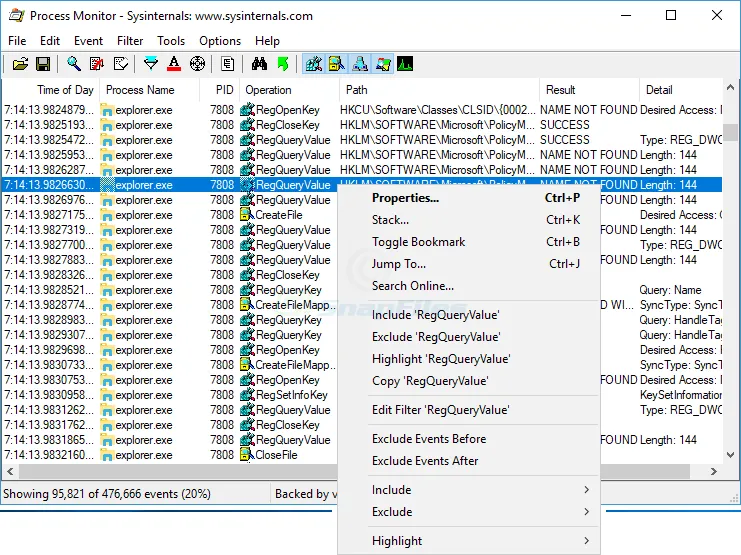Select the crosshair Include Process From Window icon
741x555 pixels.
point(197,64)
